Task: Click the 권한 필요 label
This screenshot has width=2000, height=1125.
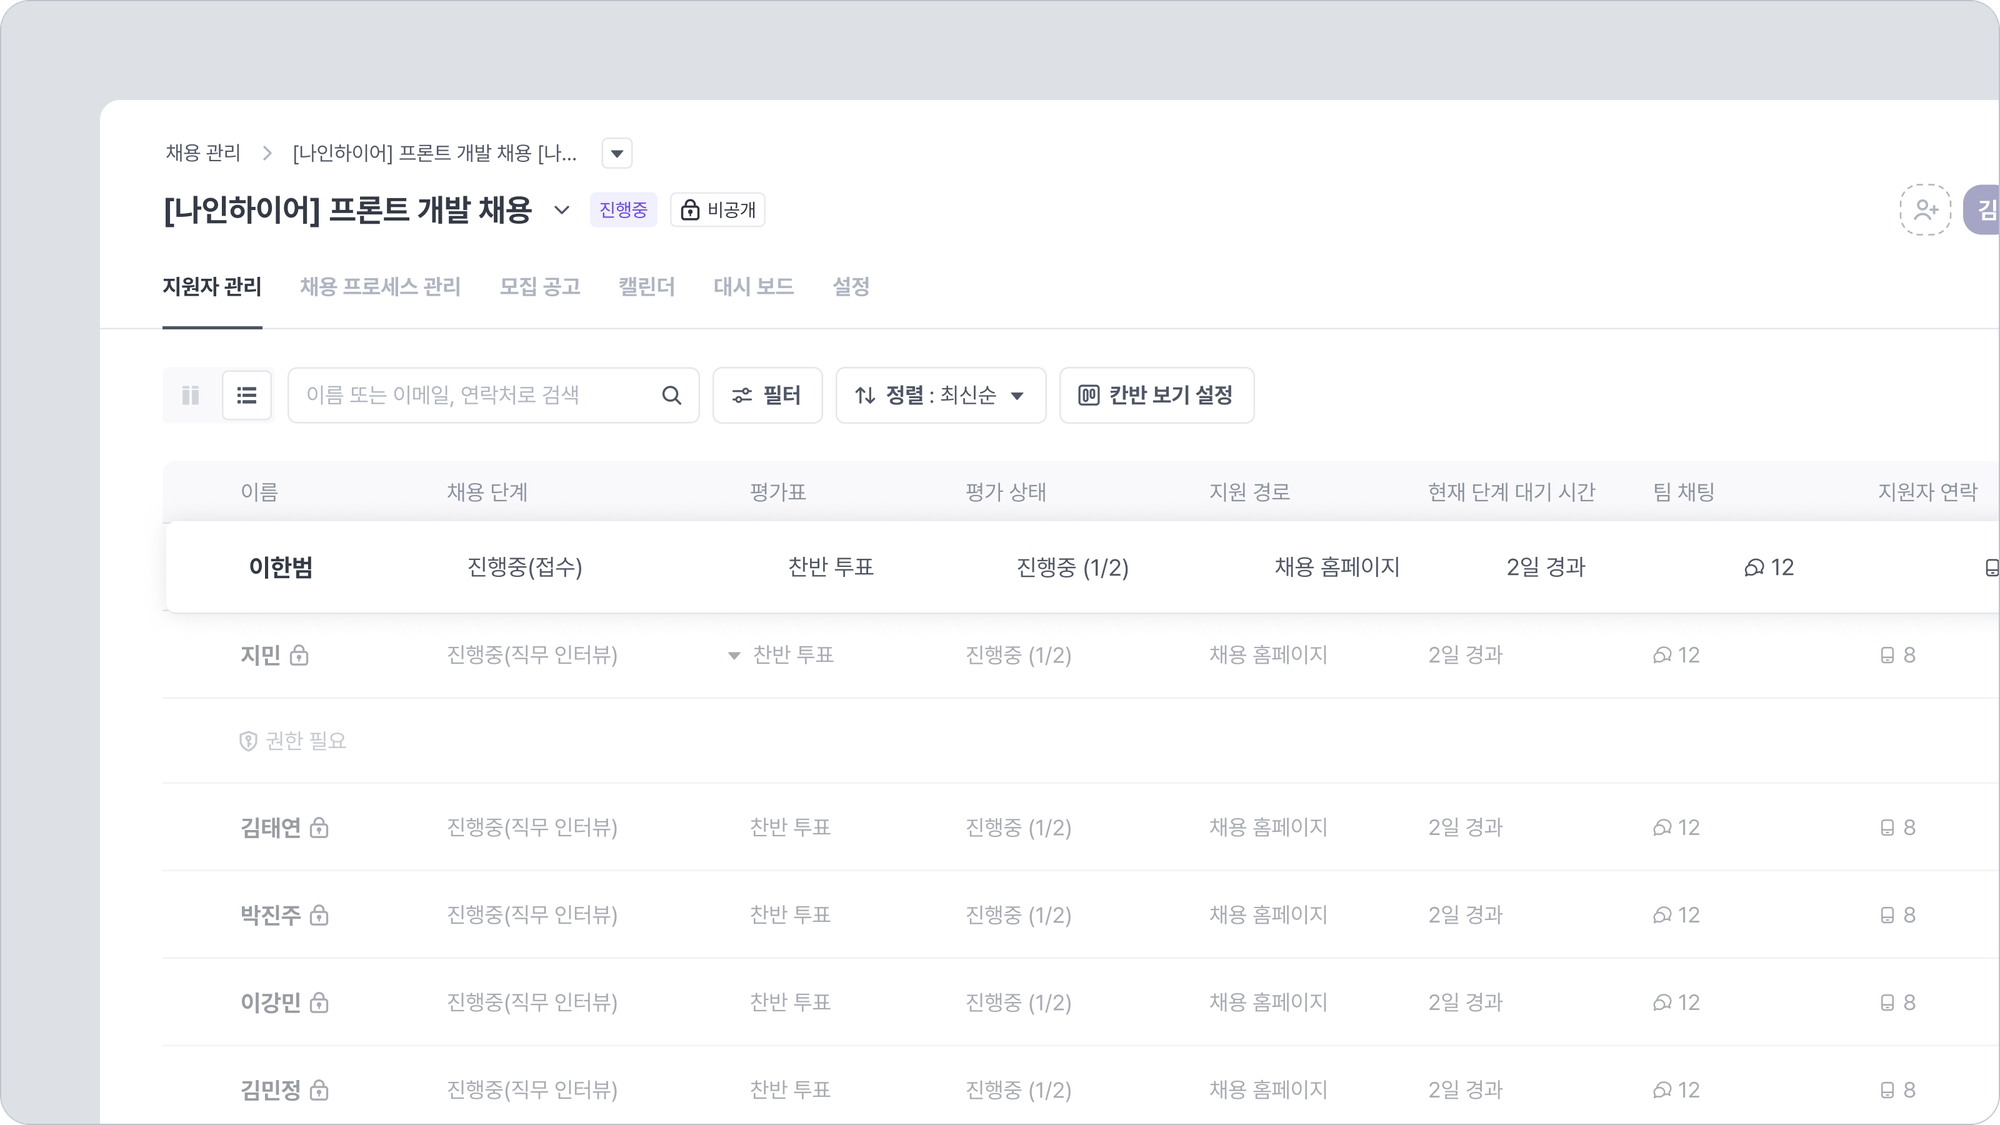Action: (x=305, y=741)
